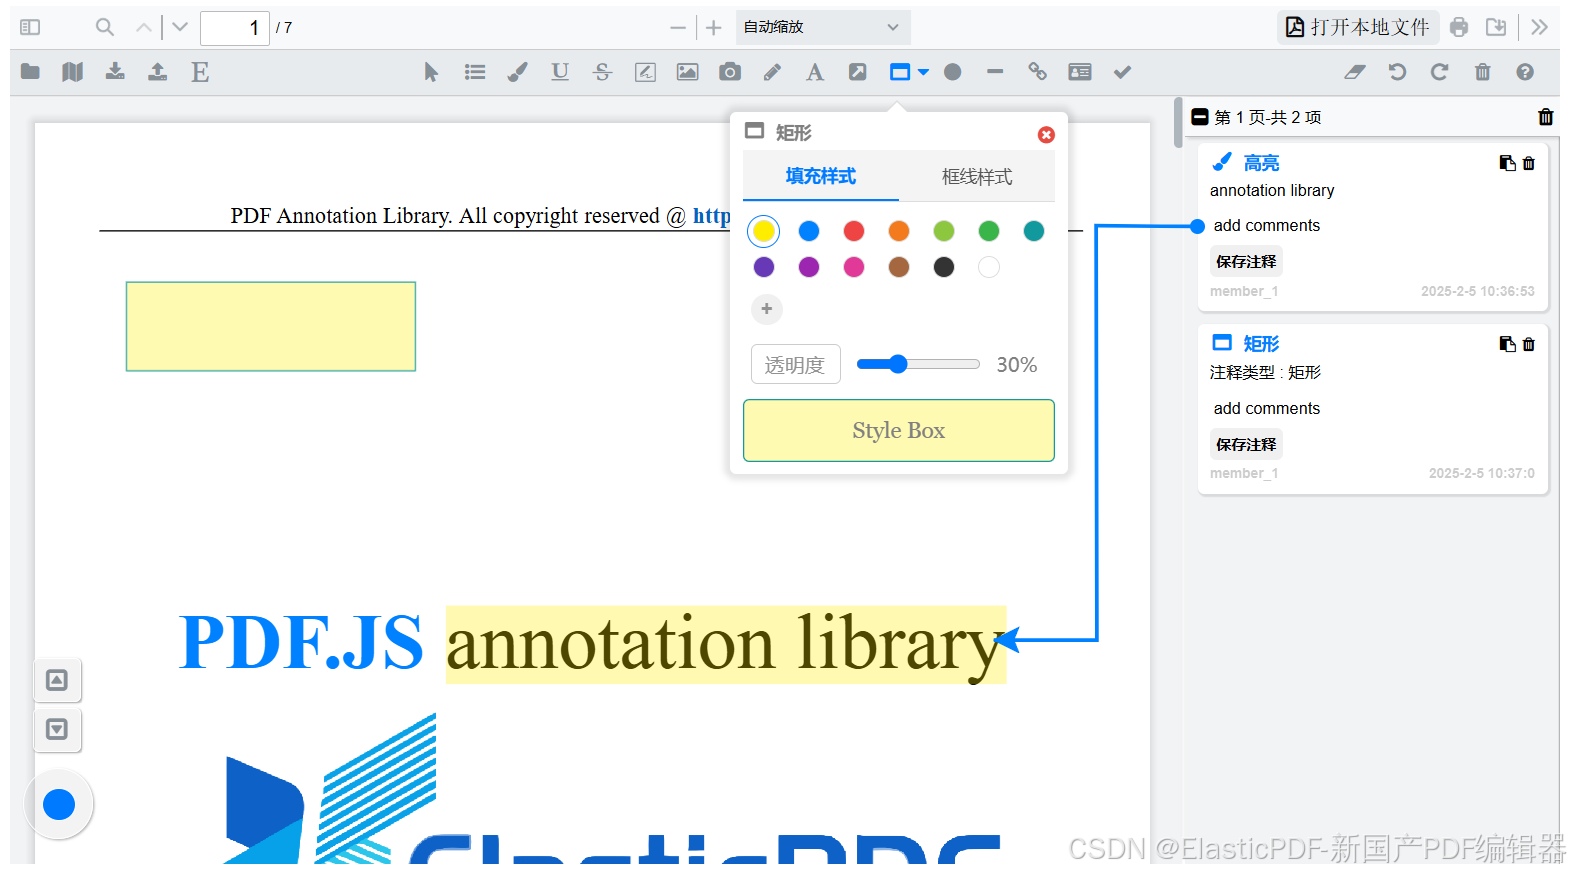Select the freehand pencil tool

pyautogui.click(x=772, y=72)
